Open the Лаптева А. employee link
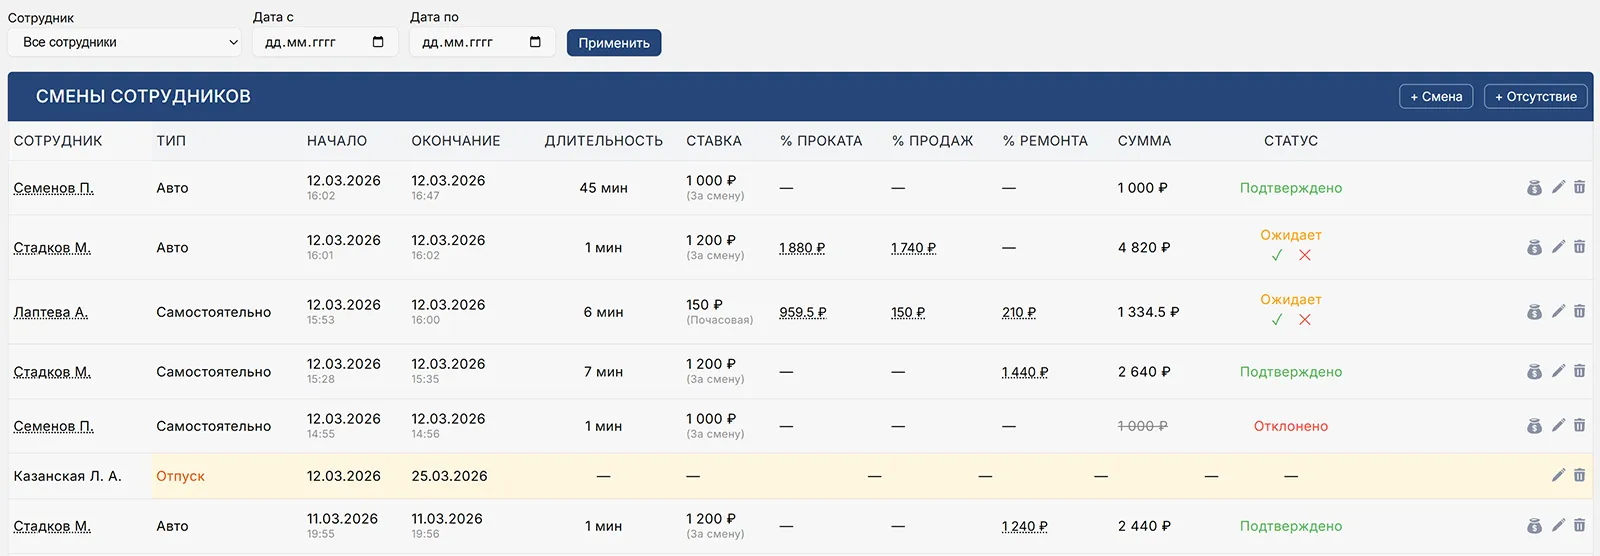Viewport: 1600px width, 556px height. click(x=51, y=312)
